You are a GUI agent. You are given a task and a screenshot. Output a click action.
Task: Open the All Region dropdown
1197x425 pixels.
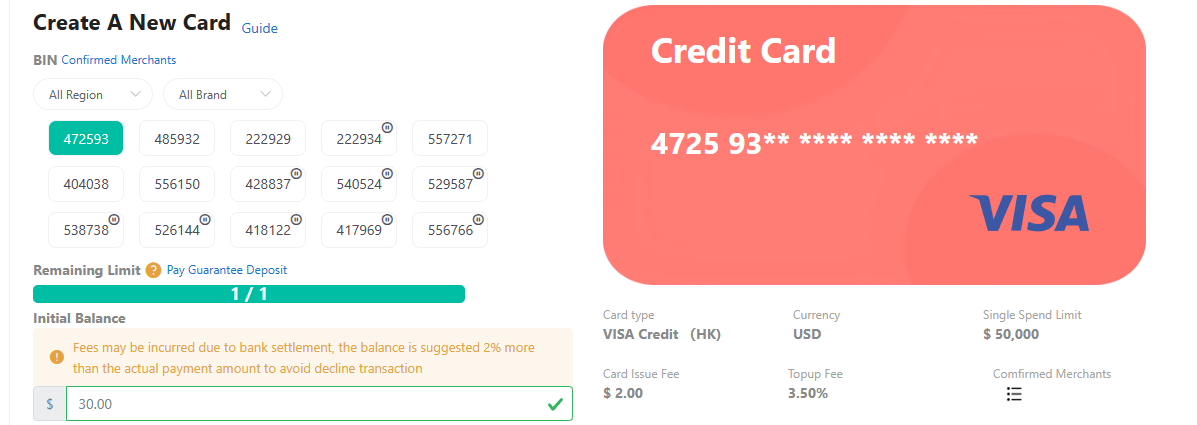click(93, 94)
